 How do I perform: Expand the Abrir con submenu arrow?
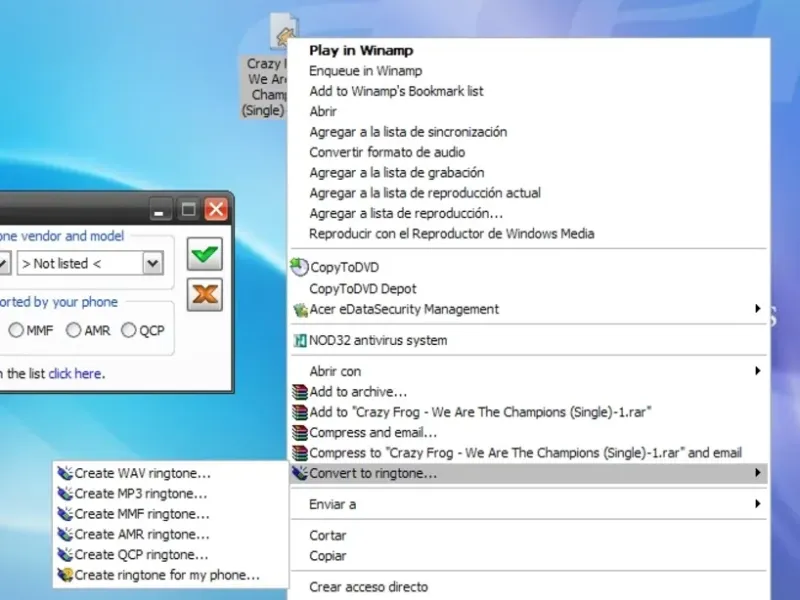[758, 371]
